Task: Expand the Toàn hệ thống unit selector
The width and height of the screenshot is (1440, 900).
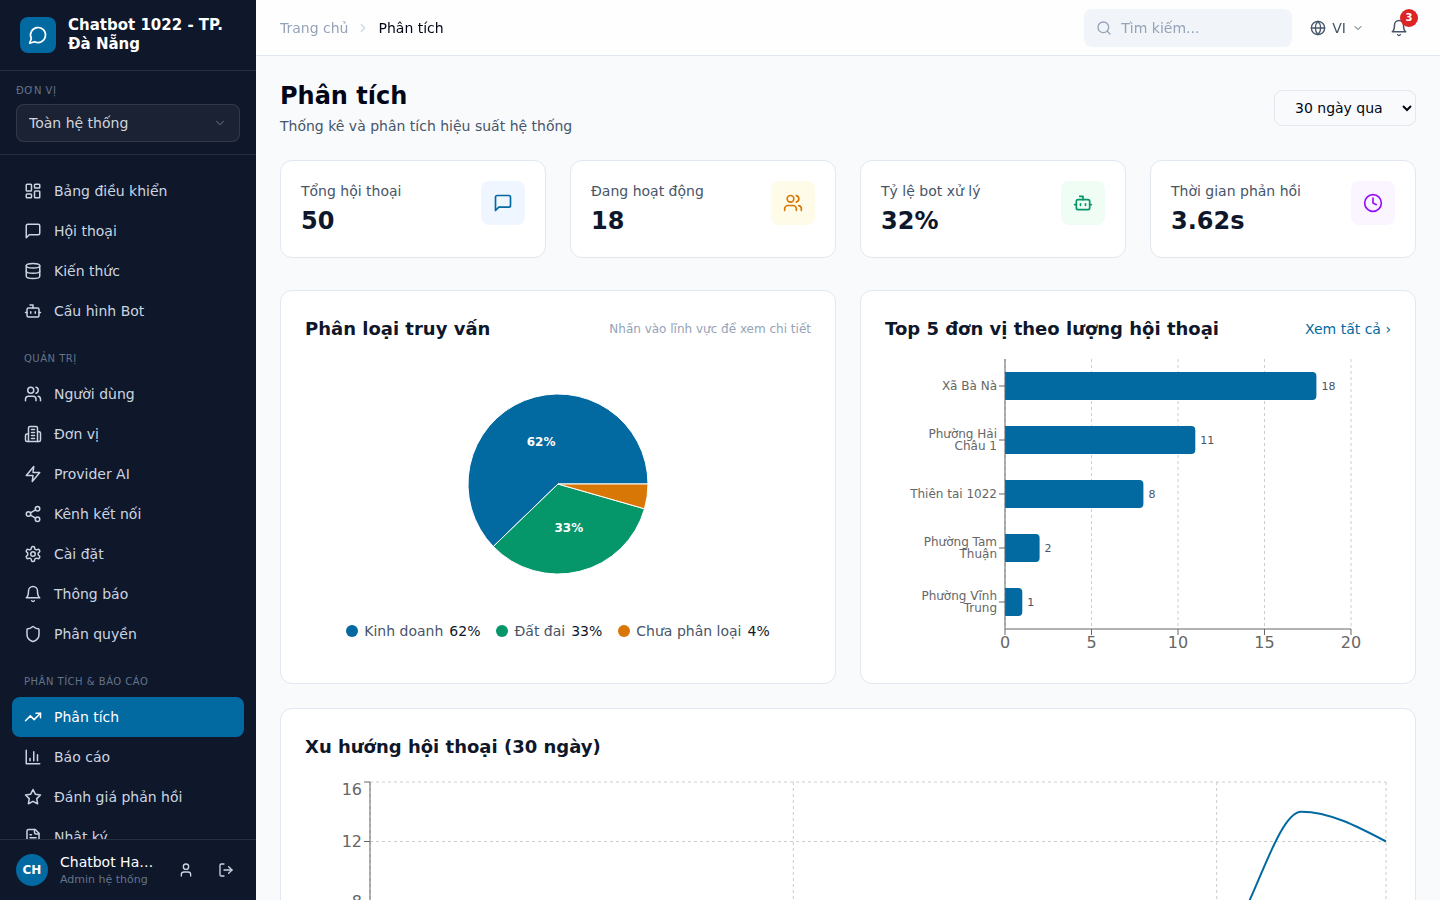Action: pos(128,123)
